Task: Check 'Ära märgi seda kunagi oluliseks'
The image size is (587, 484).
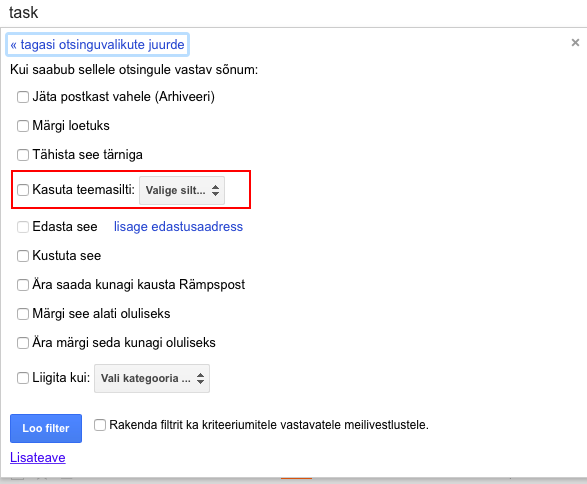Action: click(x=23, y=343)
